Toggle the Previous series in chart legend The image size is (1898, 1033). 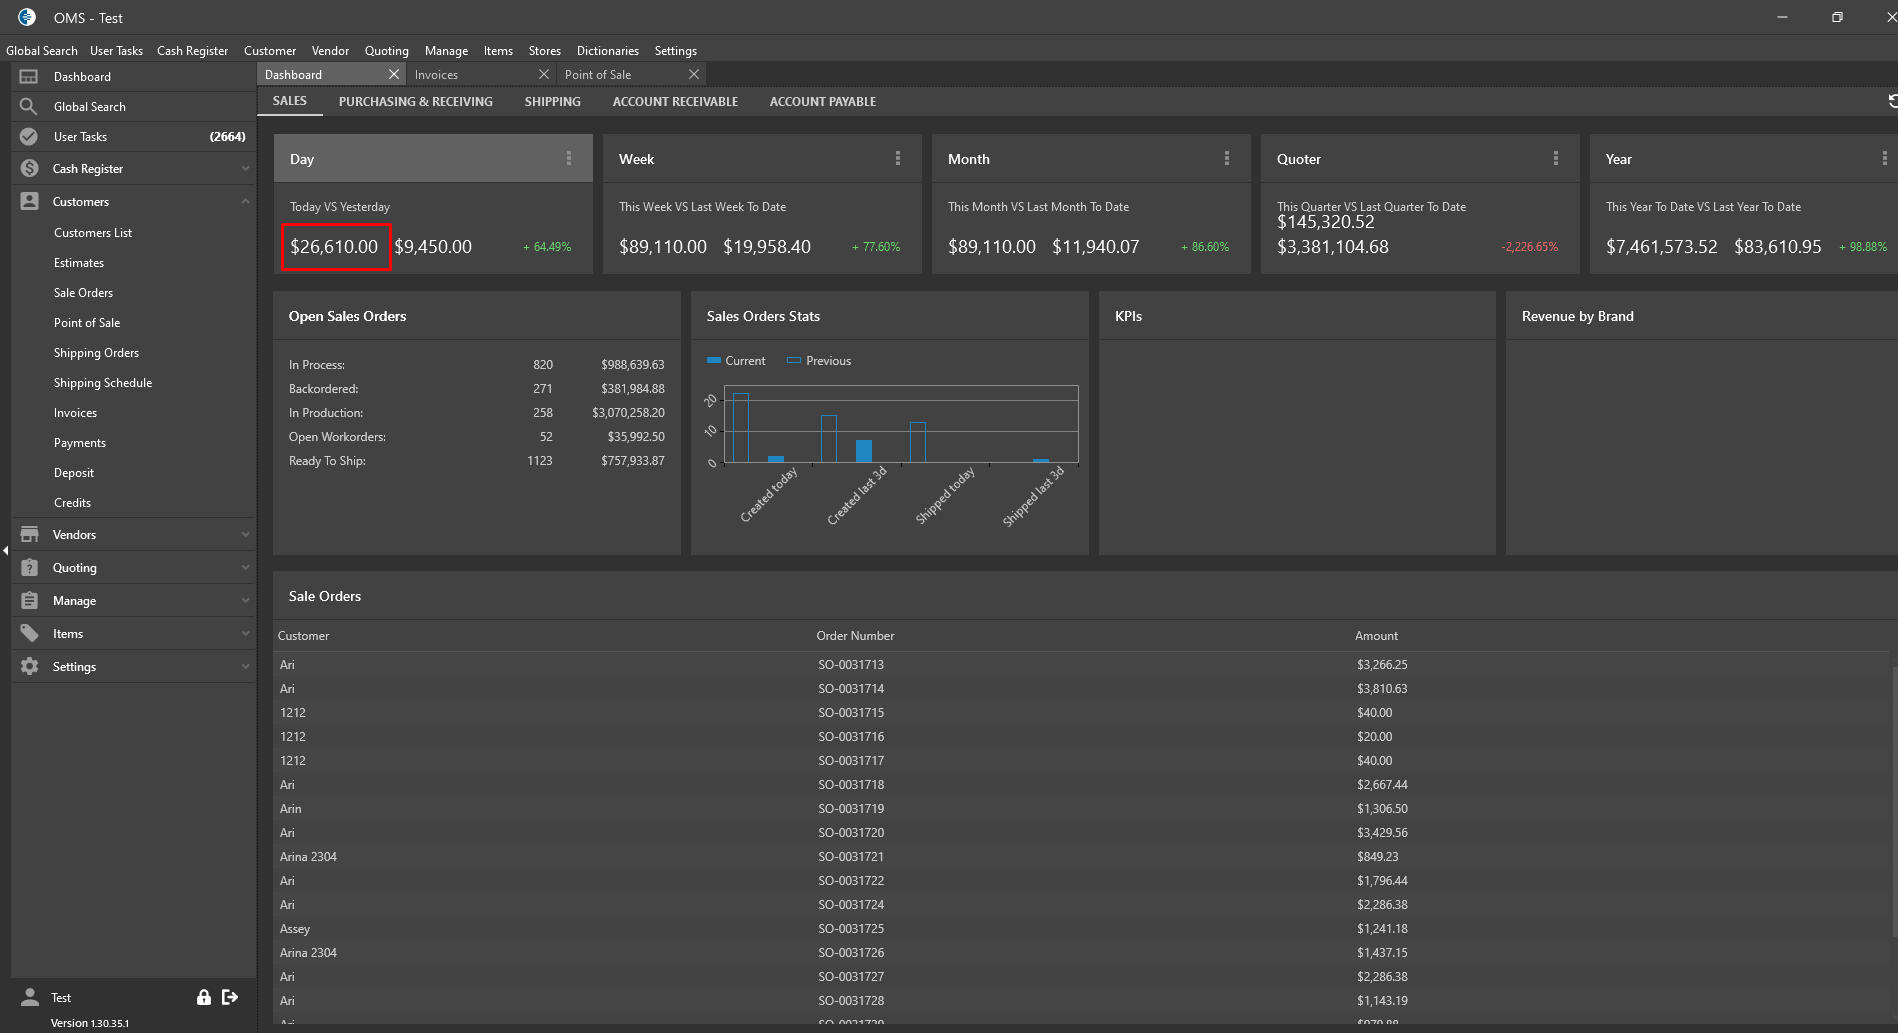tap(819, 361)
